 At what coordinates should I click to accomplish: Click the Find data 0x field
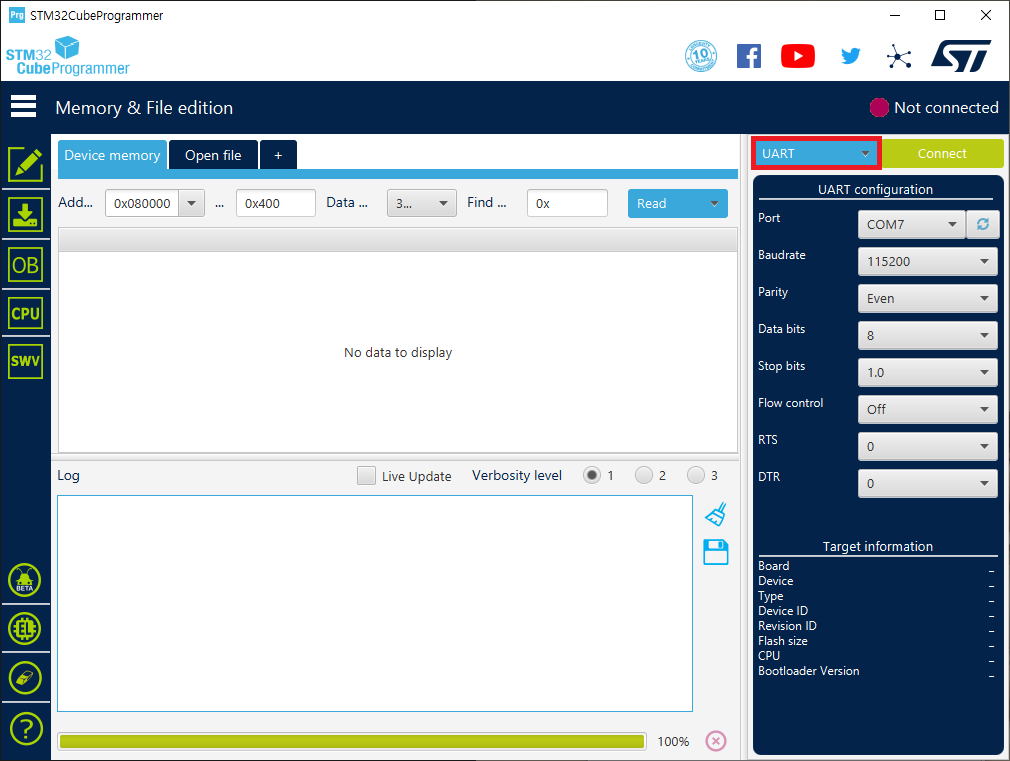(567, 203)
